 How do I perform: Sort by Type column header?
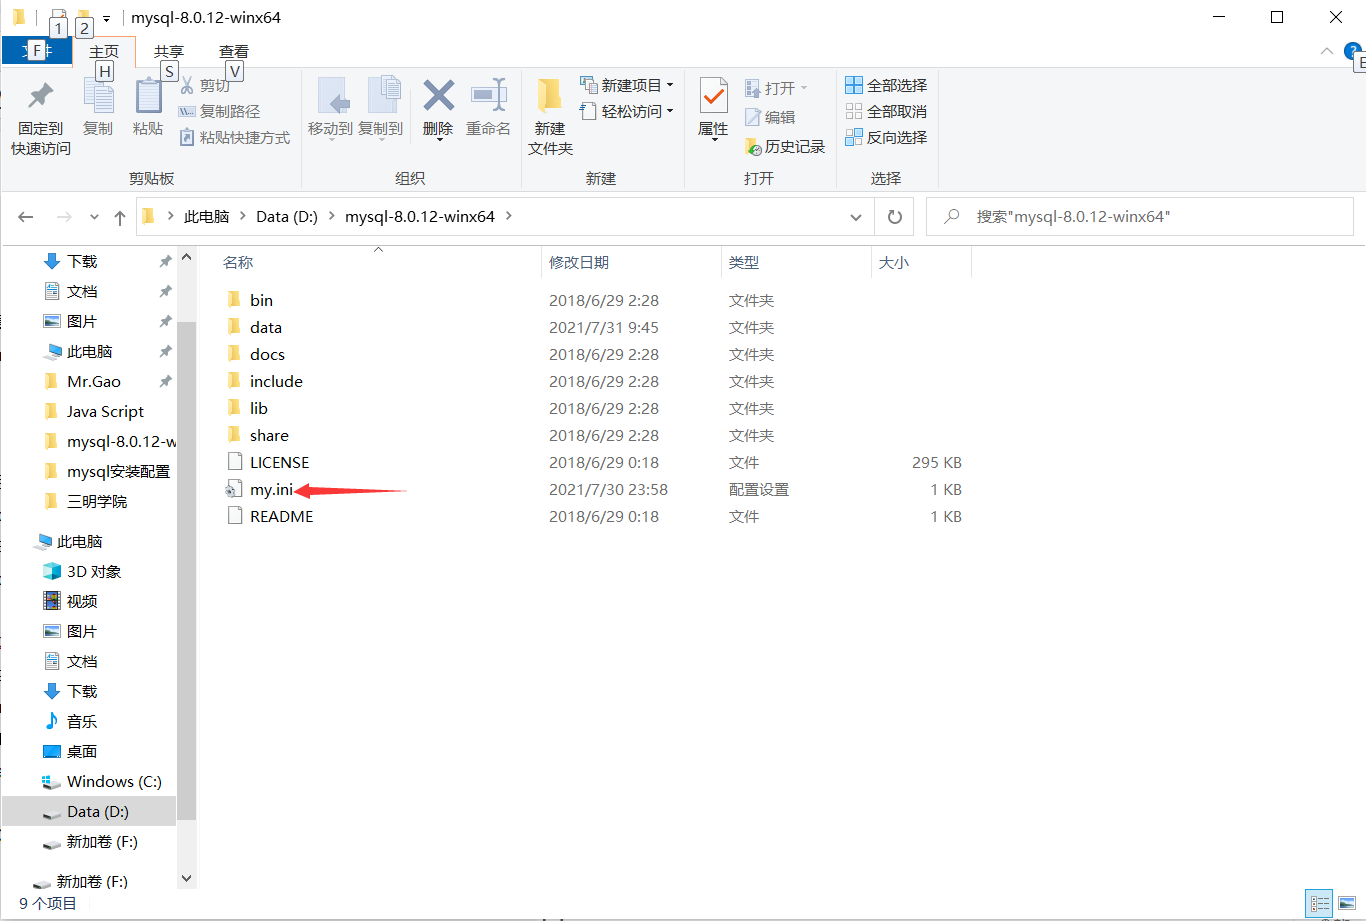[x=744, y=263]
